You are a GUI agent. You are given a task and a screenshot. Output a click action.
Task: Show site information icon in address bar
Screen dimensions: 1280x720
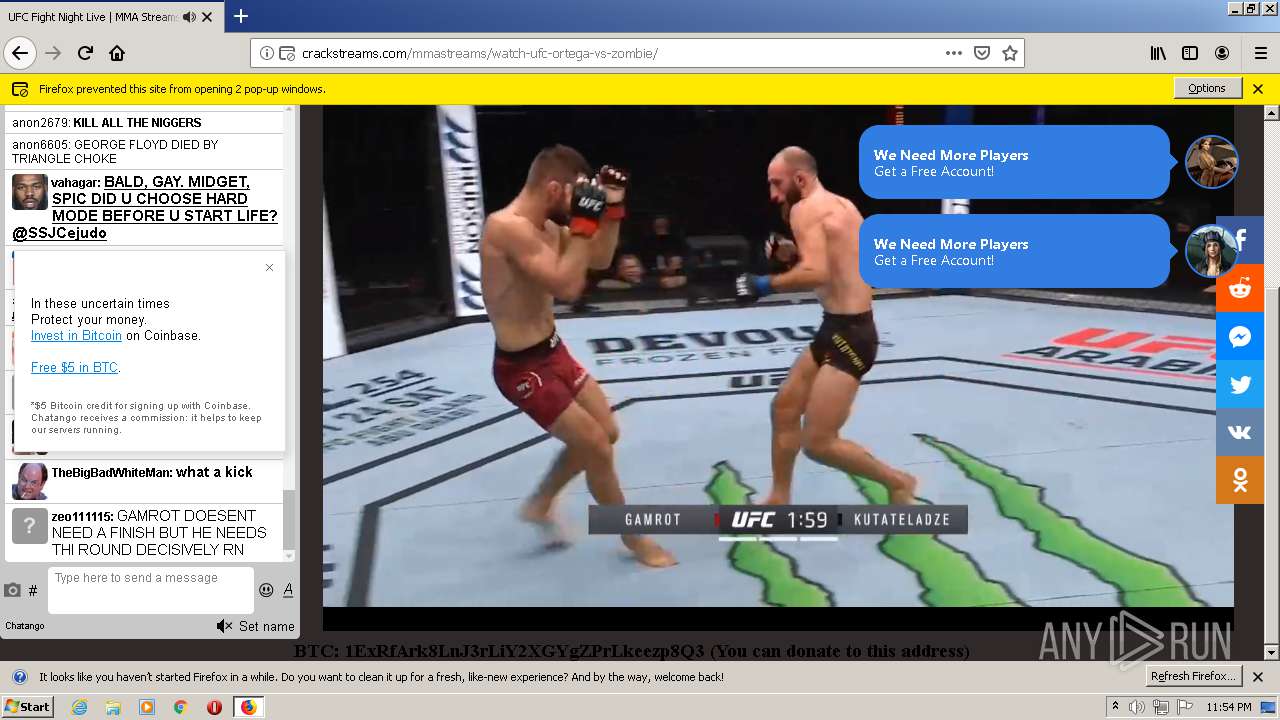[x=267, y=54]
